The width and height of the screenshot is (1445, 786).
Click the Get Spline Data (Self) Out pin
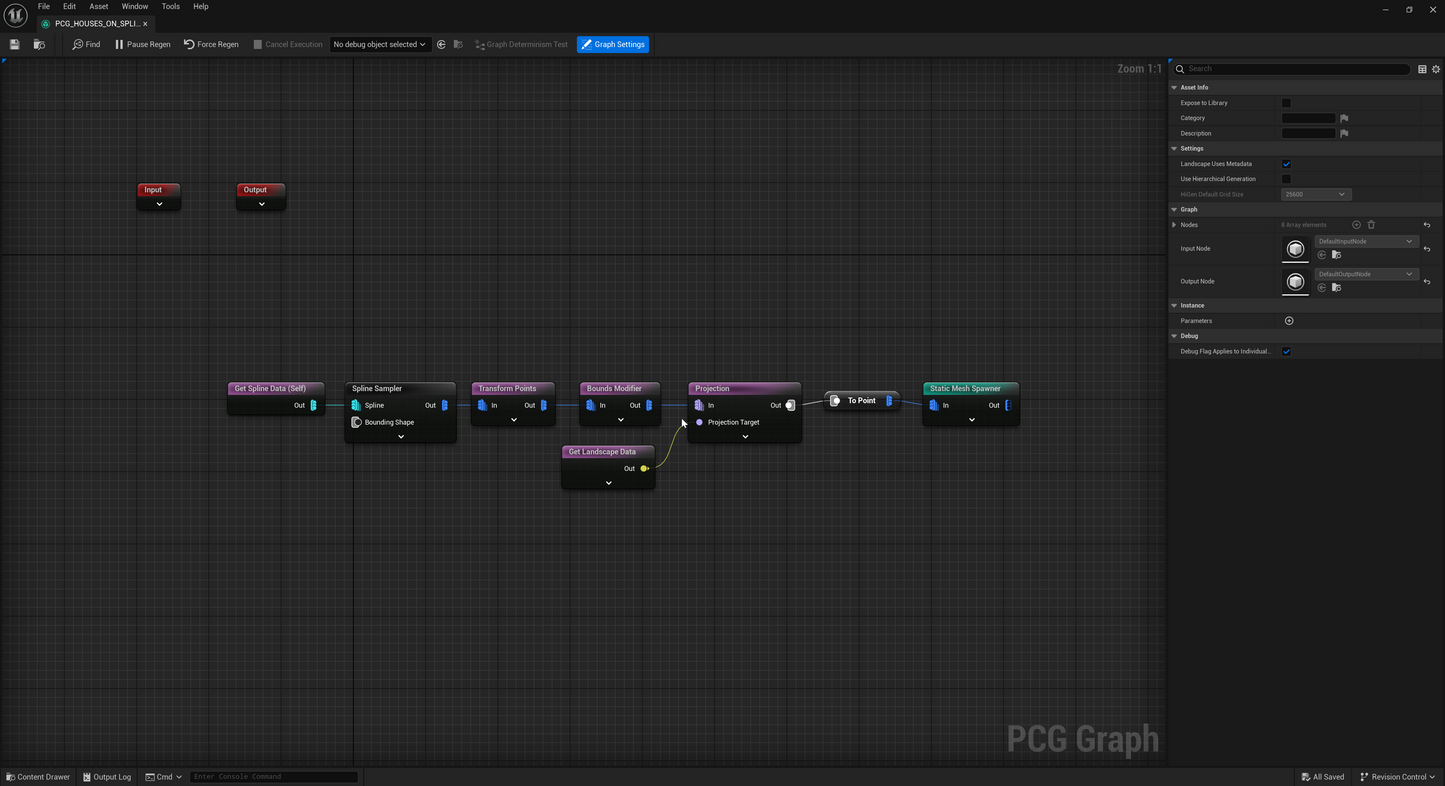click(x=313, y=405)
